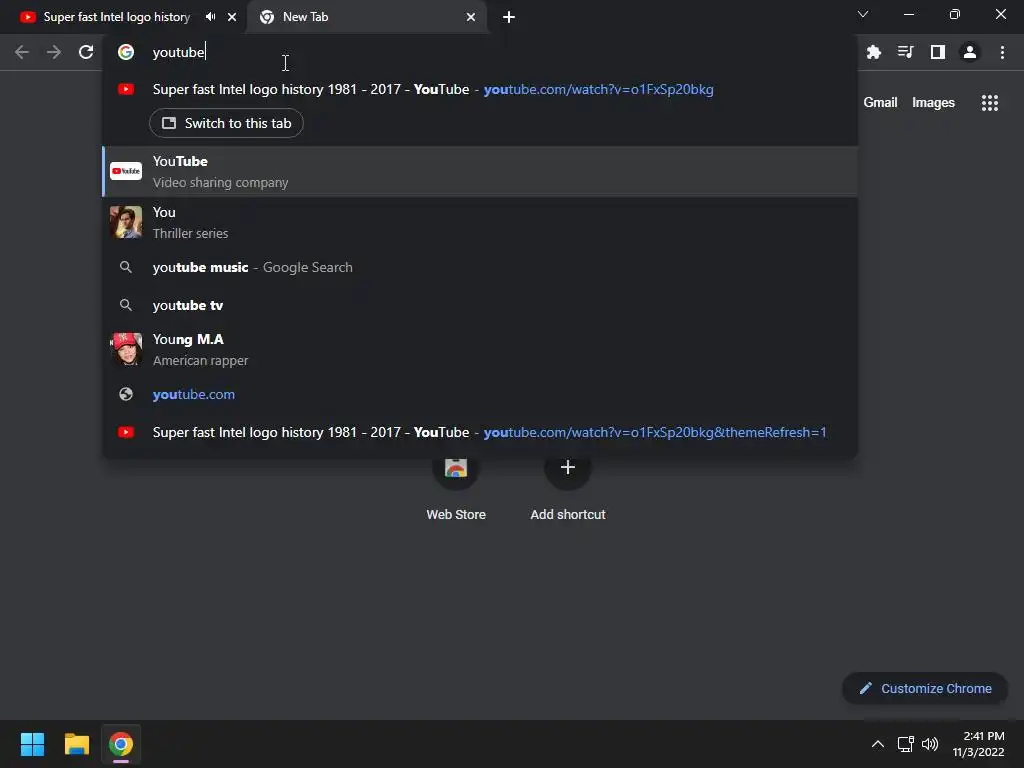Click the Young M.A photo thumbnail
Viewport: 1024px width, 768px height.
click(x=126, y=349)
